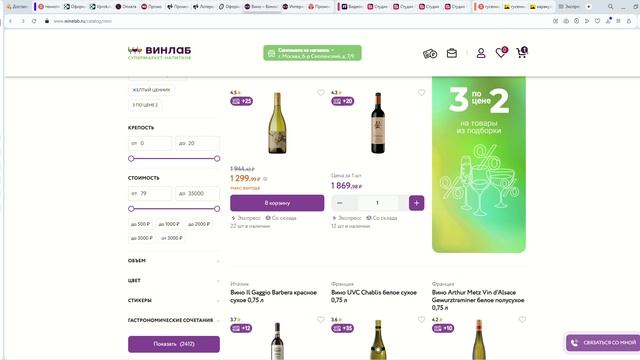Image resolution: width=640 pixels, height=360 pixels.
Task: Select the до 500 ₽ price chip
Action: coord(140,224)
